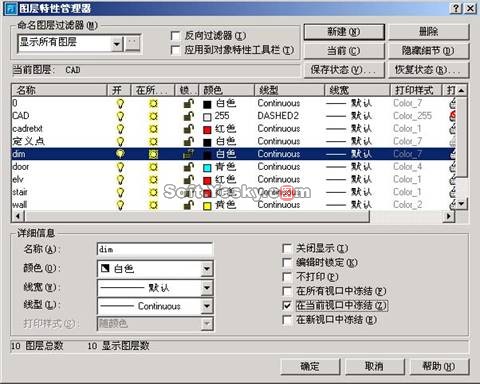Image resolution: width=480 pixels, height=384 pixels.
Task: Click the 线型 column header
Action: (289, 90)
